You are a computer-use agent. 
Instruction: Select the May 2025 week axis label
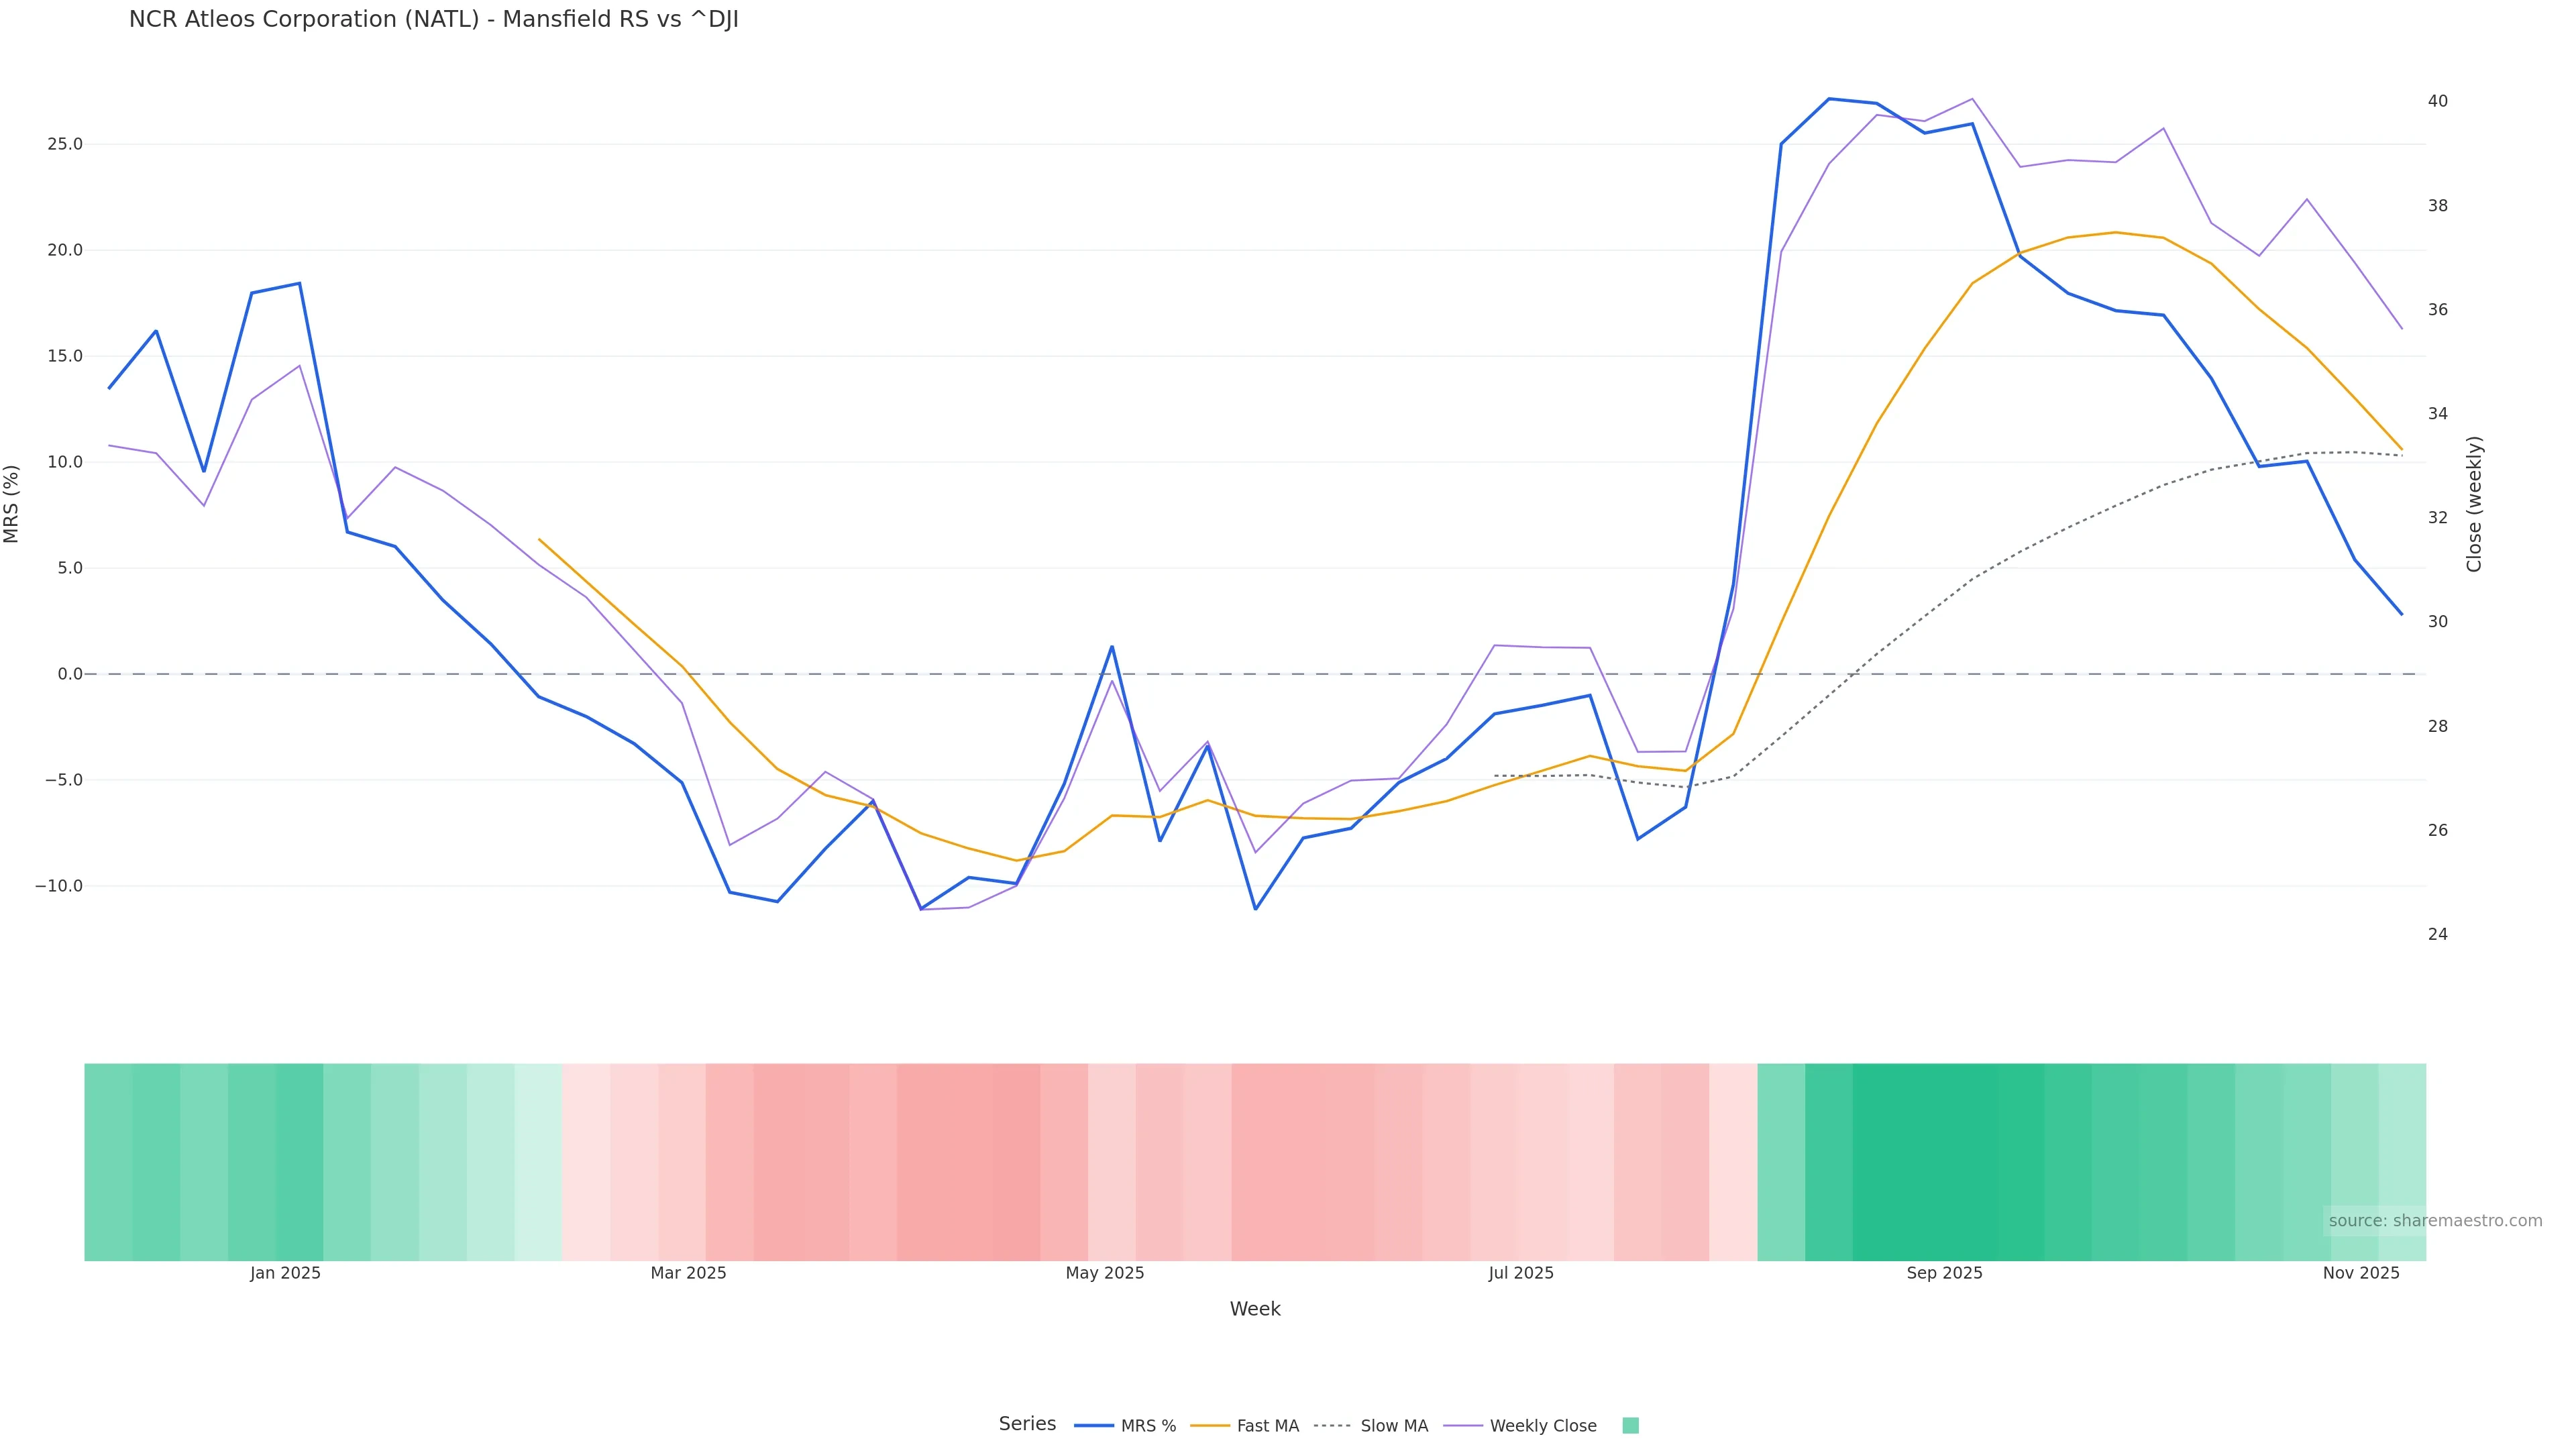pos(1104,1273)
